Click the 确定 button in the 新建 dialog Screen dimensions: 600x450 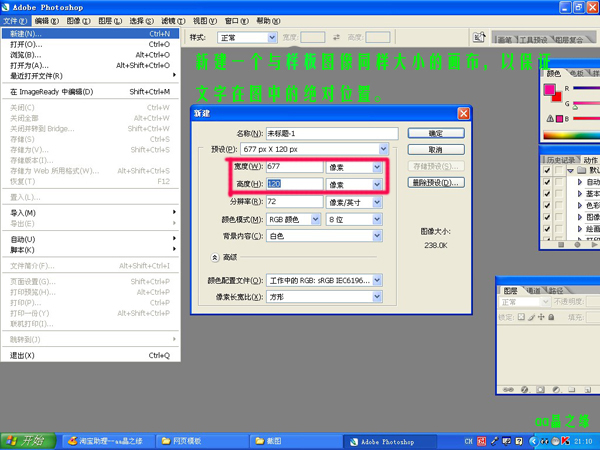click(436, 133)
